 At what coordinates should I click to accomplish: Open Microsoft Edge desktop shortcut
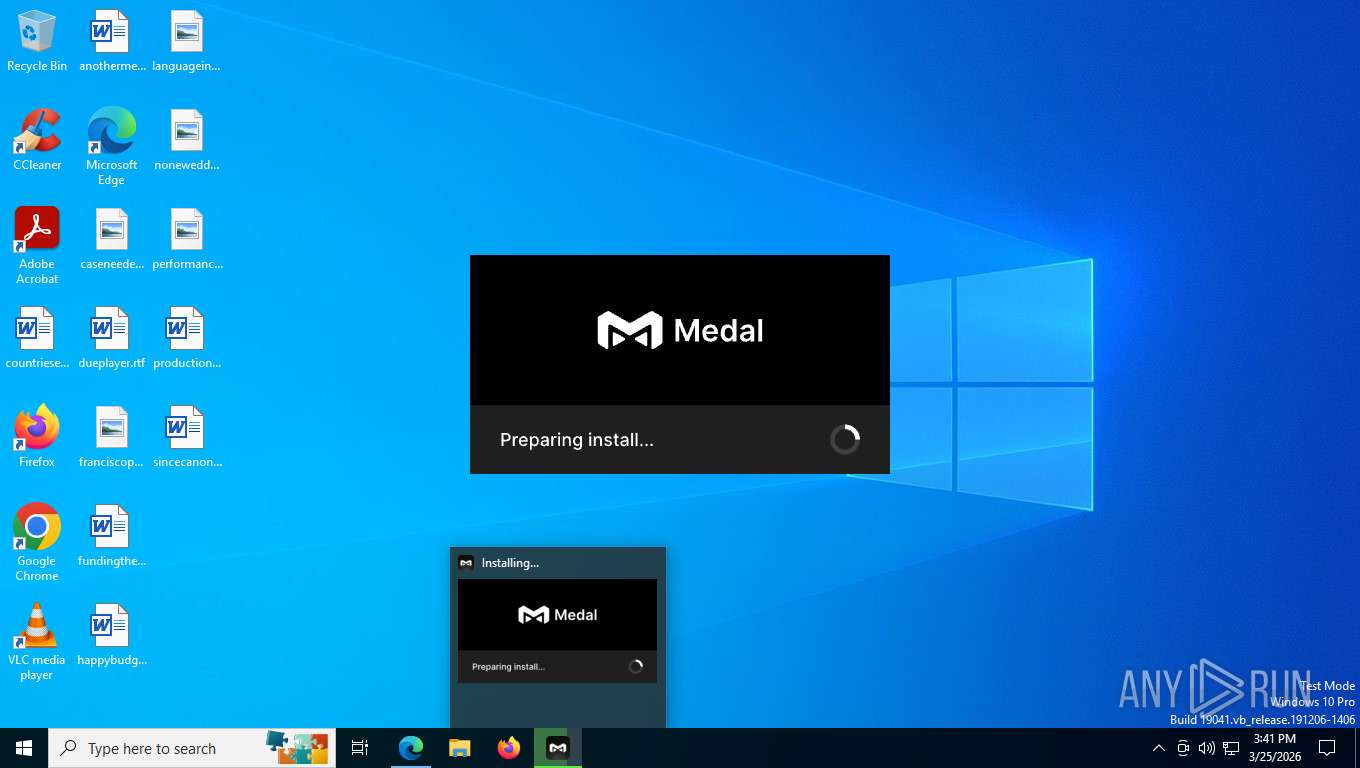[111, 147]
